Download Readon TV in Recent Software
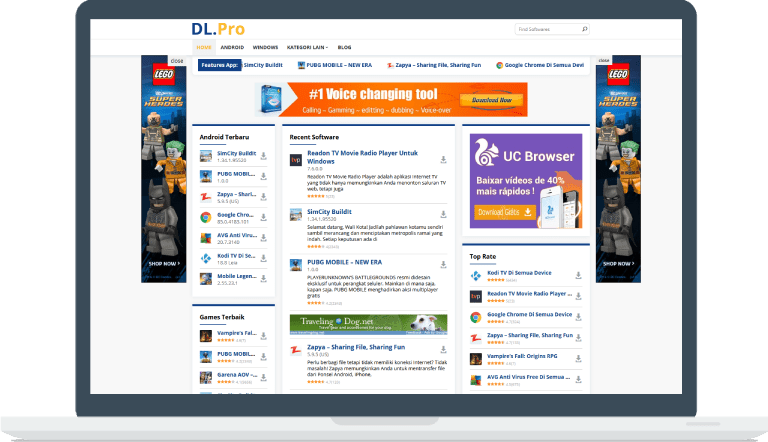The image size is (768, 442). [x=442, y=159]
